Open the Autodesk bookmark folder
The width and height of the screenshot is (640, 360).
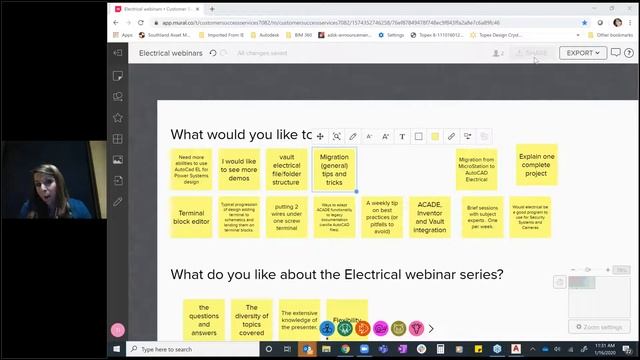click(x=265, y=35)
